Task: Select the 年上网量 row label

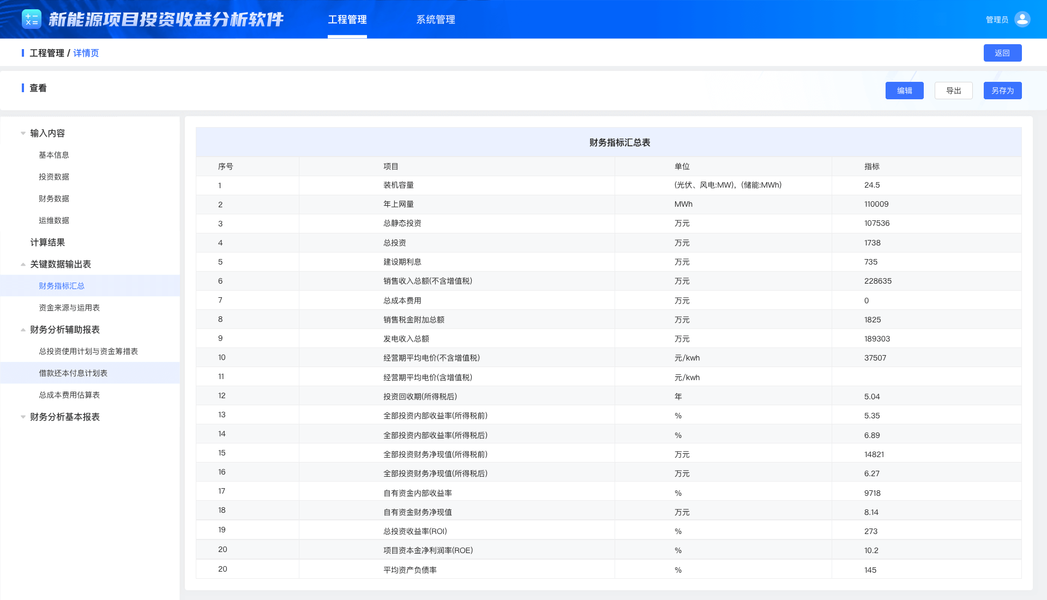Action: 399,204
